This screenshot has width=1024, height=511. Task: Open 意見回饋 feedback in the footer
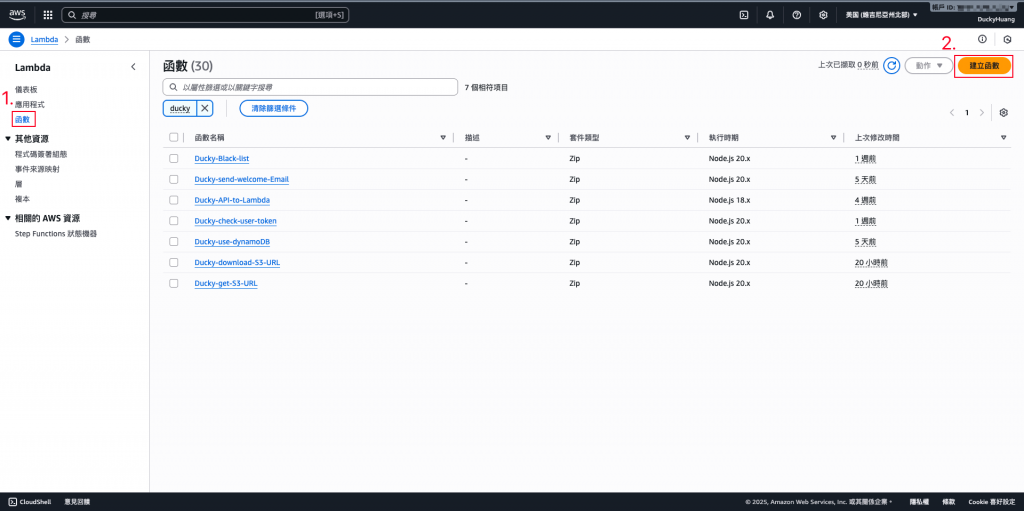click(77, 502)
